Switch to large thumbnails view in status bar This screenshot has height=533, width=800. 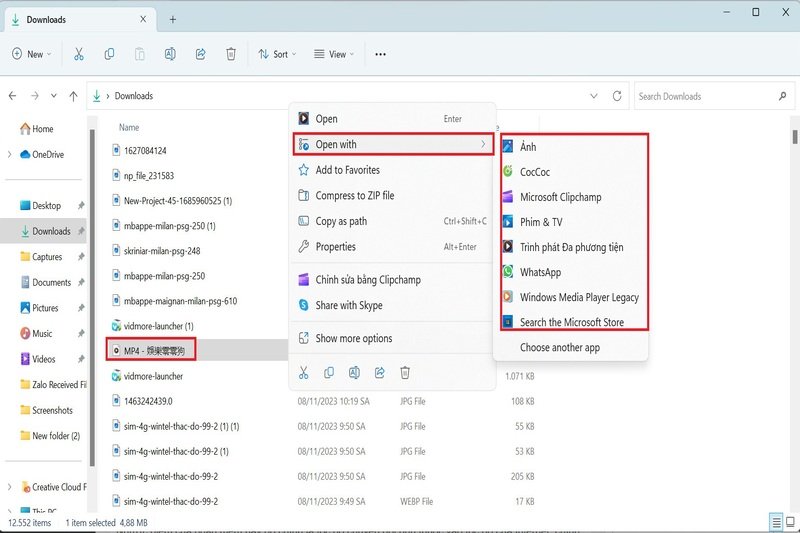(790, 522)
